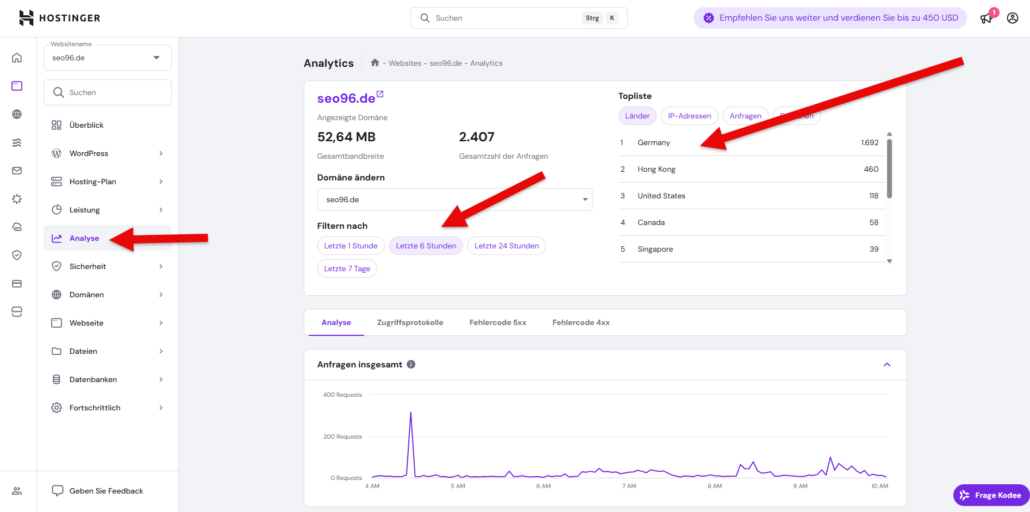Open the Email envelope icon in left rail
The width and height of the screenshot is (1030, 512).
click(x=17, y=170)
